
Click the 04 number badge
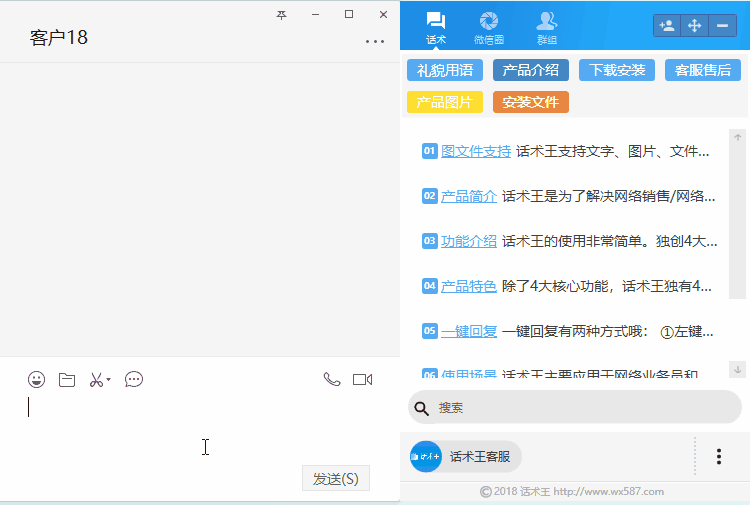(430, 286)
